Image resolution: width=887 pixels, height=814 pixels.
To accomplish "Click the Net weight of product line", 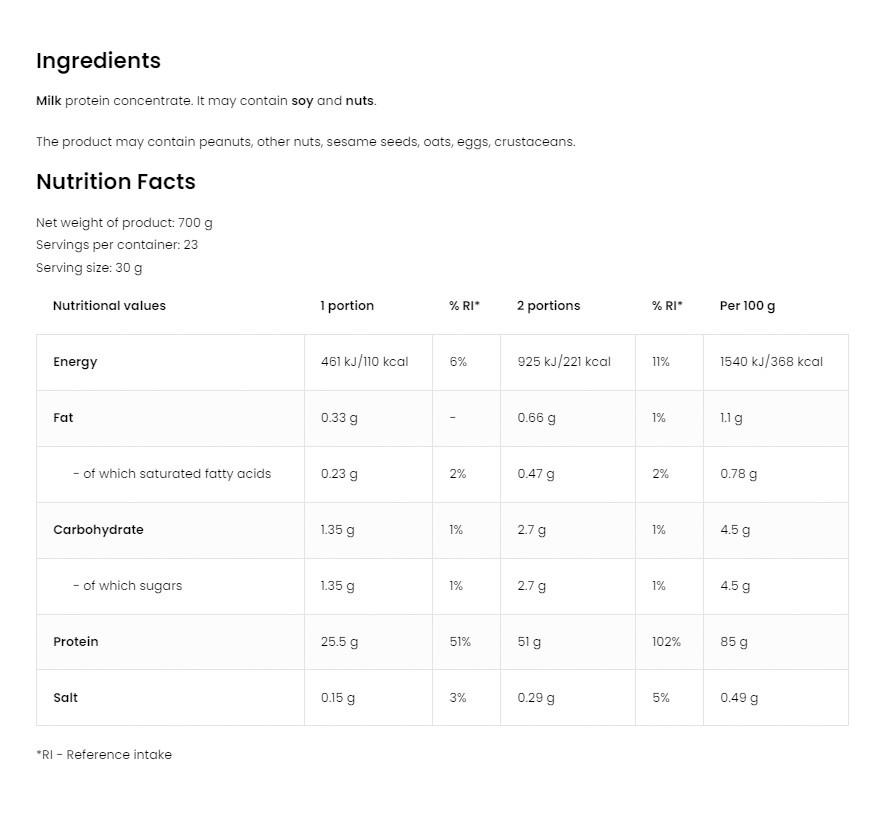I will click(124, 223).
